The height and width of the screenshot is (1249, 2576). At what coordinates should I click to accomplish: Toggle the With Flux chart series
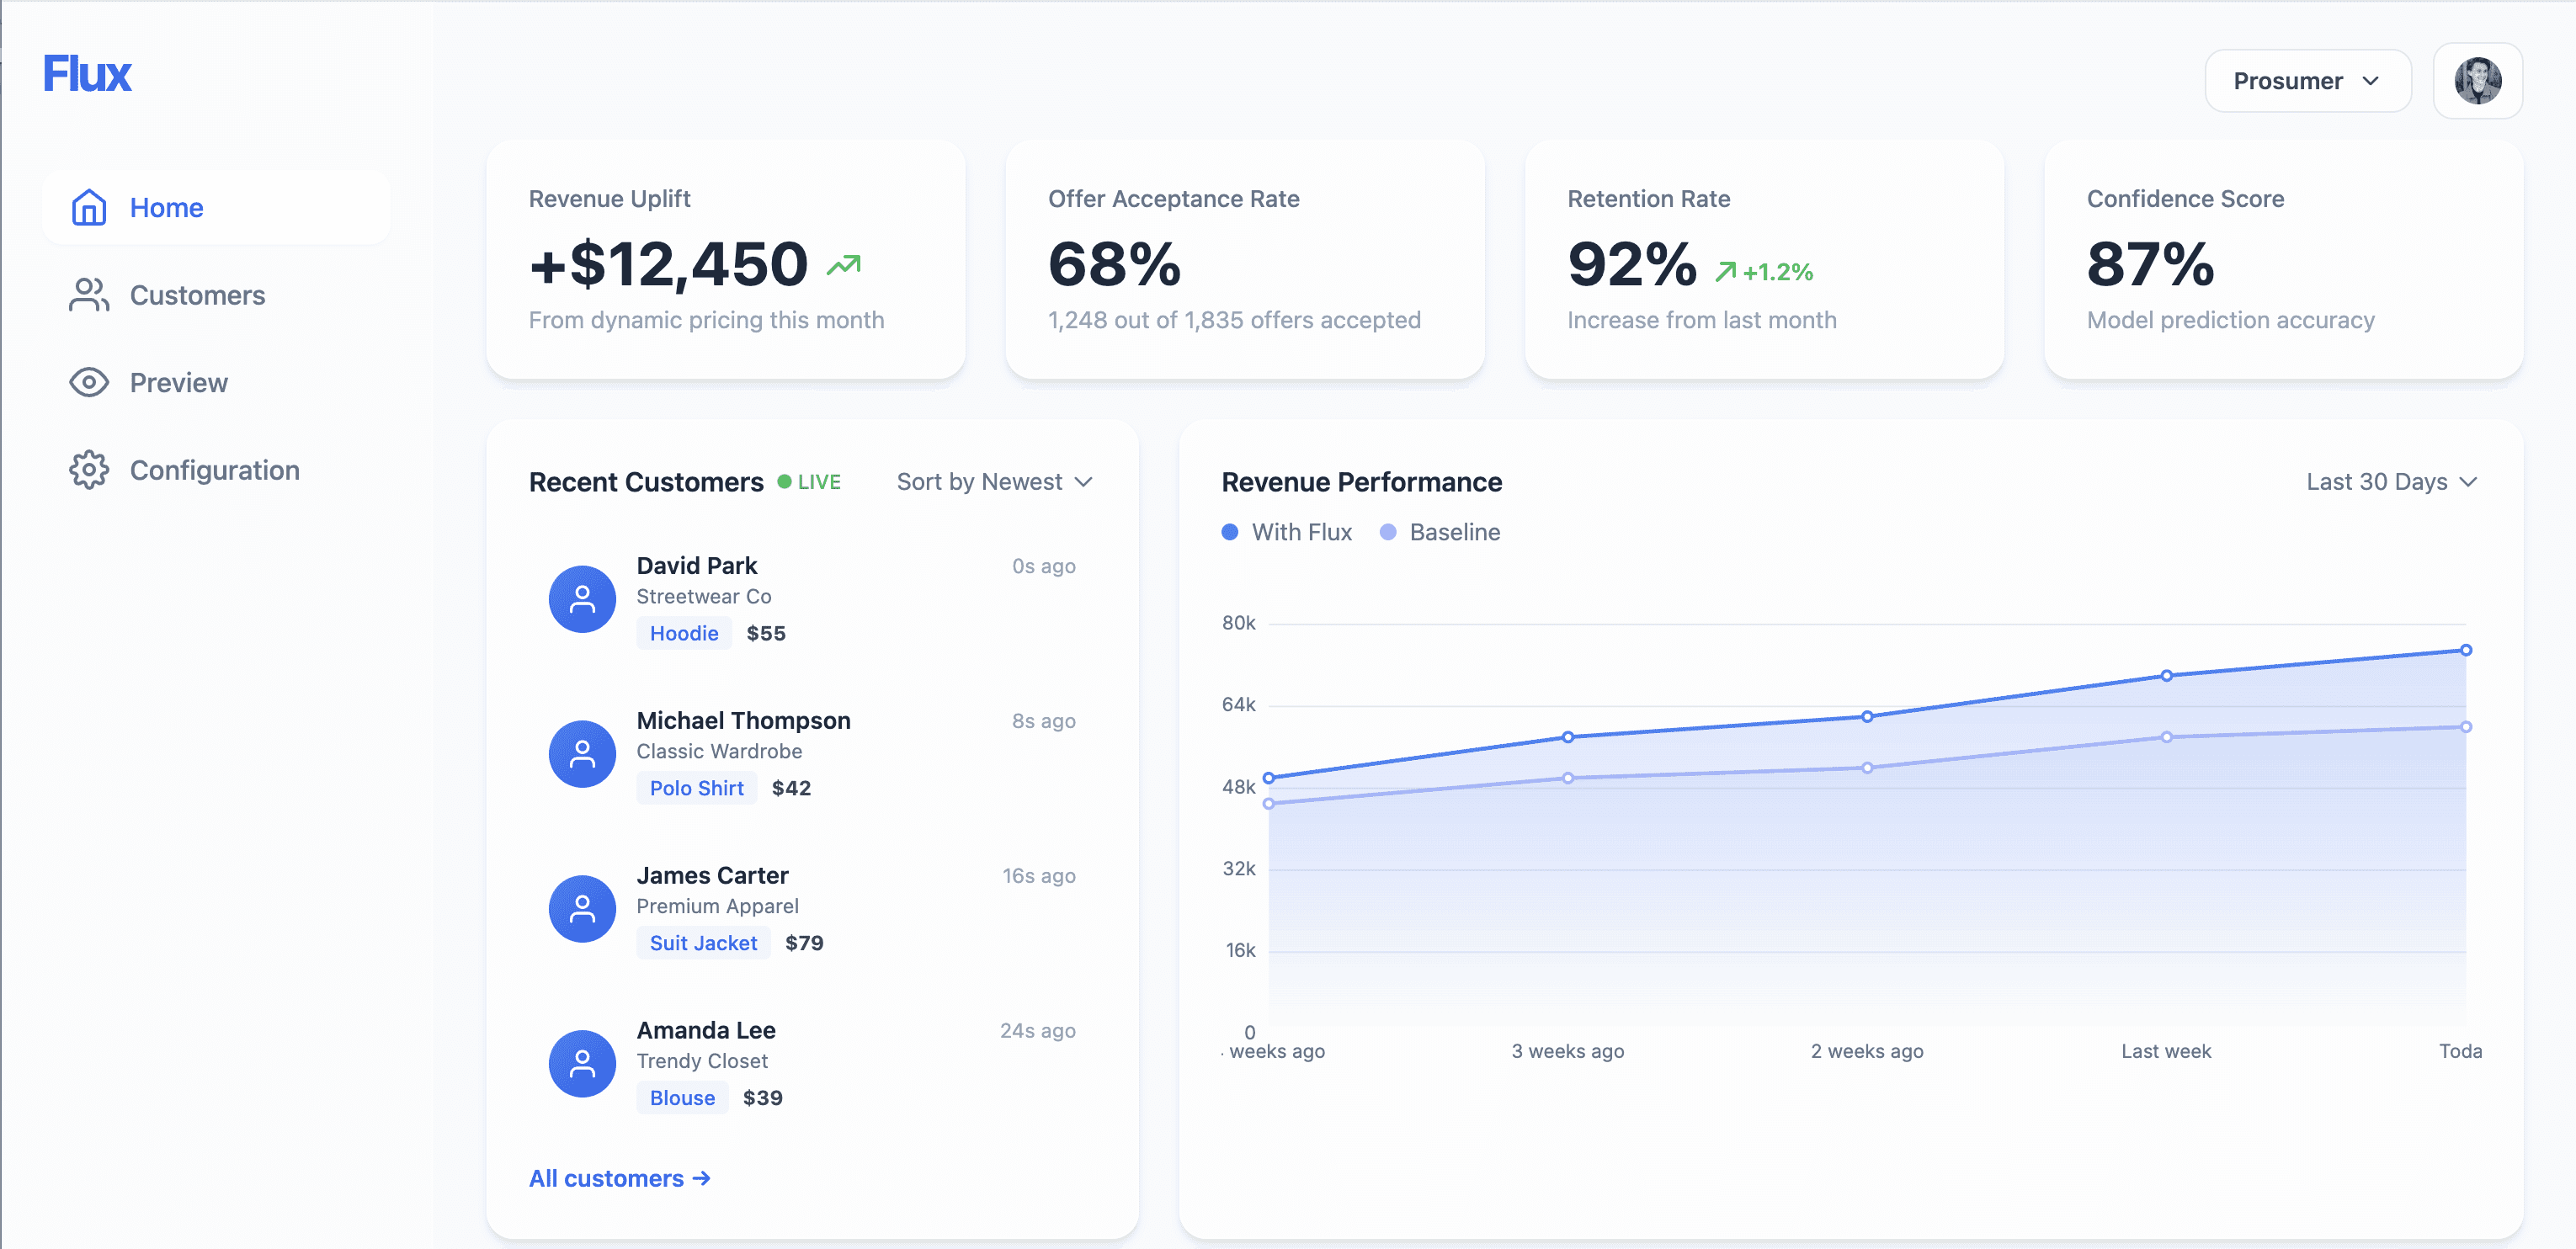pos(1287,532)
